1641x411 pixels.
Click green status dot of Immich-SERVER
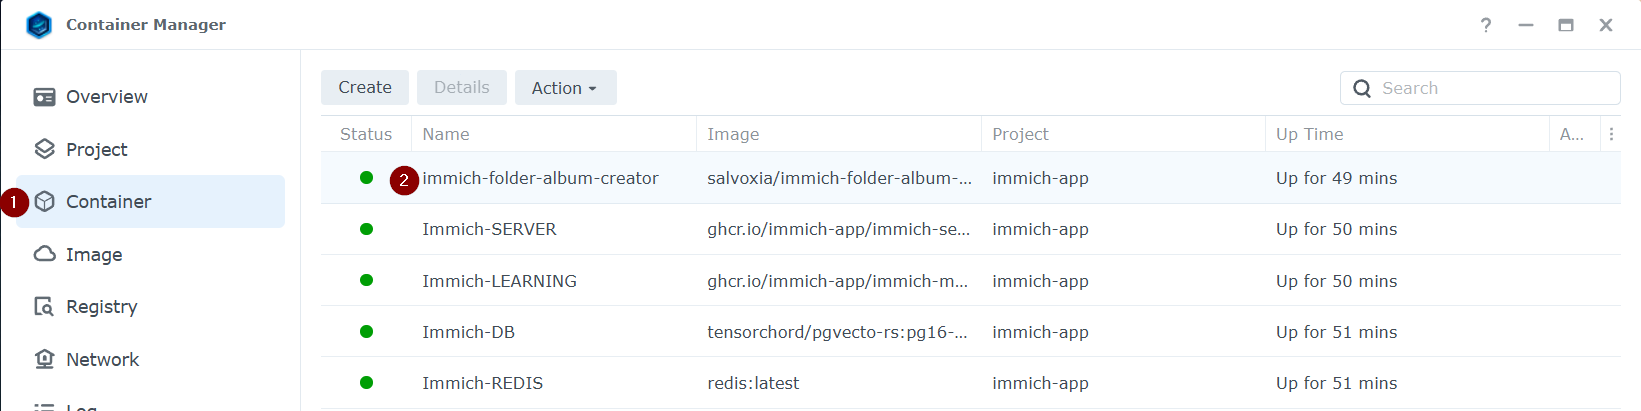click(x=366, y=229)
